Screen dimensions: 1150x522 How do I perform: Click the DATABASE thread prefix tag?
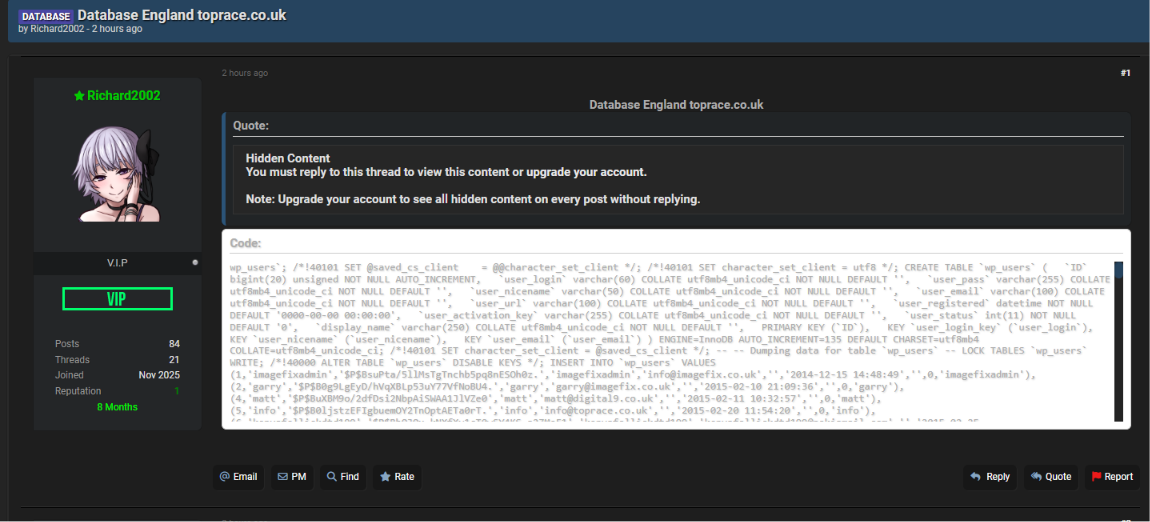tap(45, 15)
